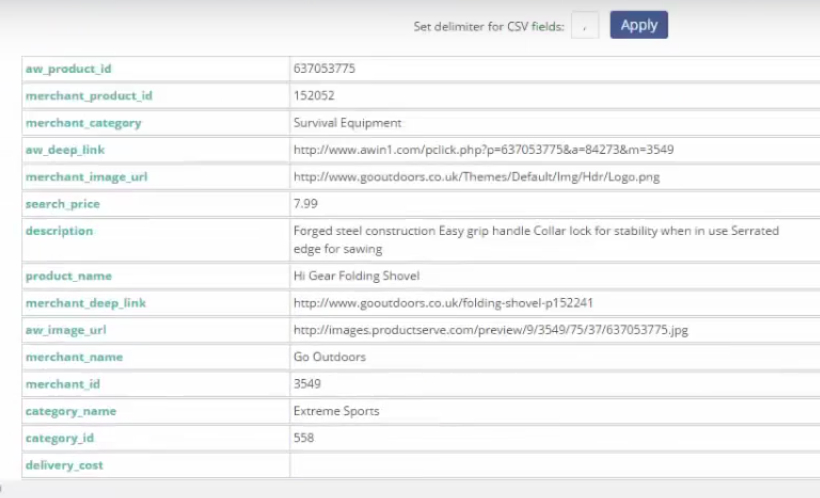This screenshot has height=498, width=820.
Task: Click the CSV delimiter input field
Action: point(585,26)
